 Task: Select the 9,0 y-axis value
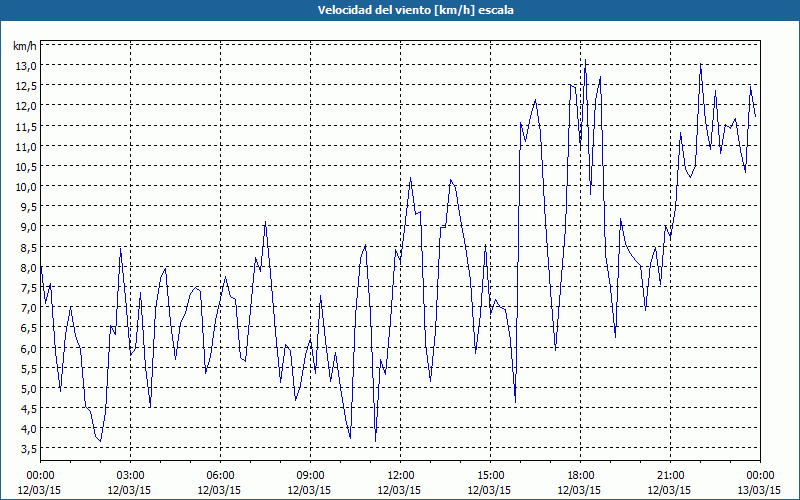tap(28, 227)
